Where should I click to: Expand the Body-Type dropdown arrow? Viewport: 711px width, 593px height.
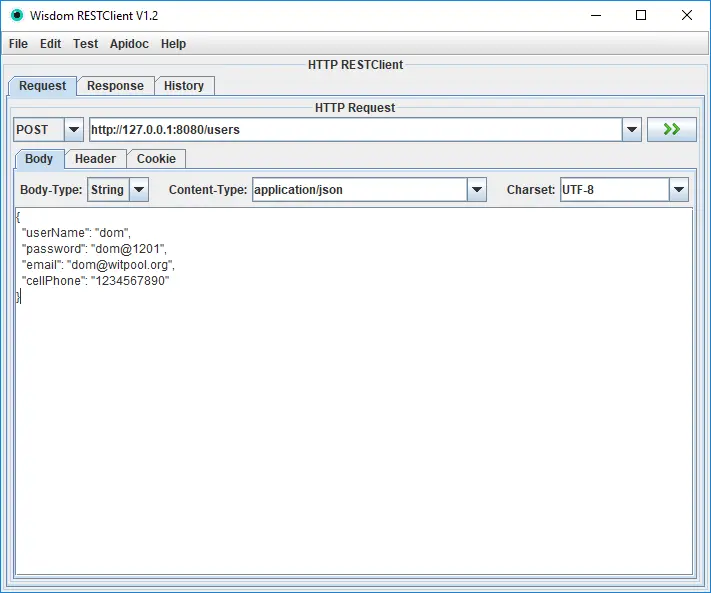139,190
